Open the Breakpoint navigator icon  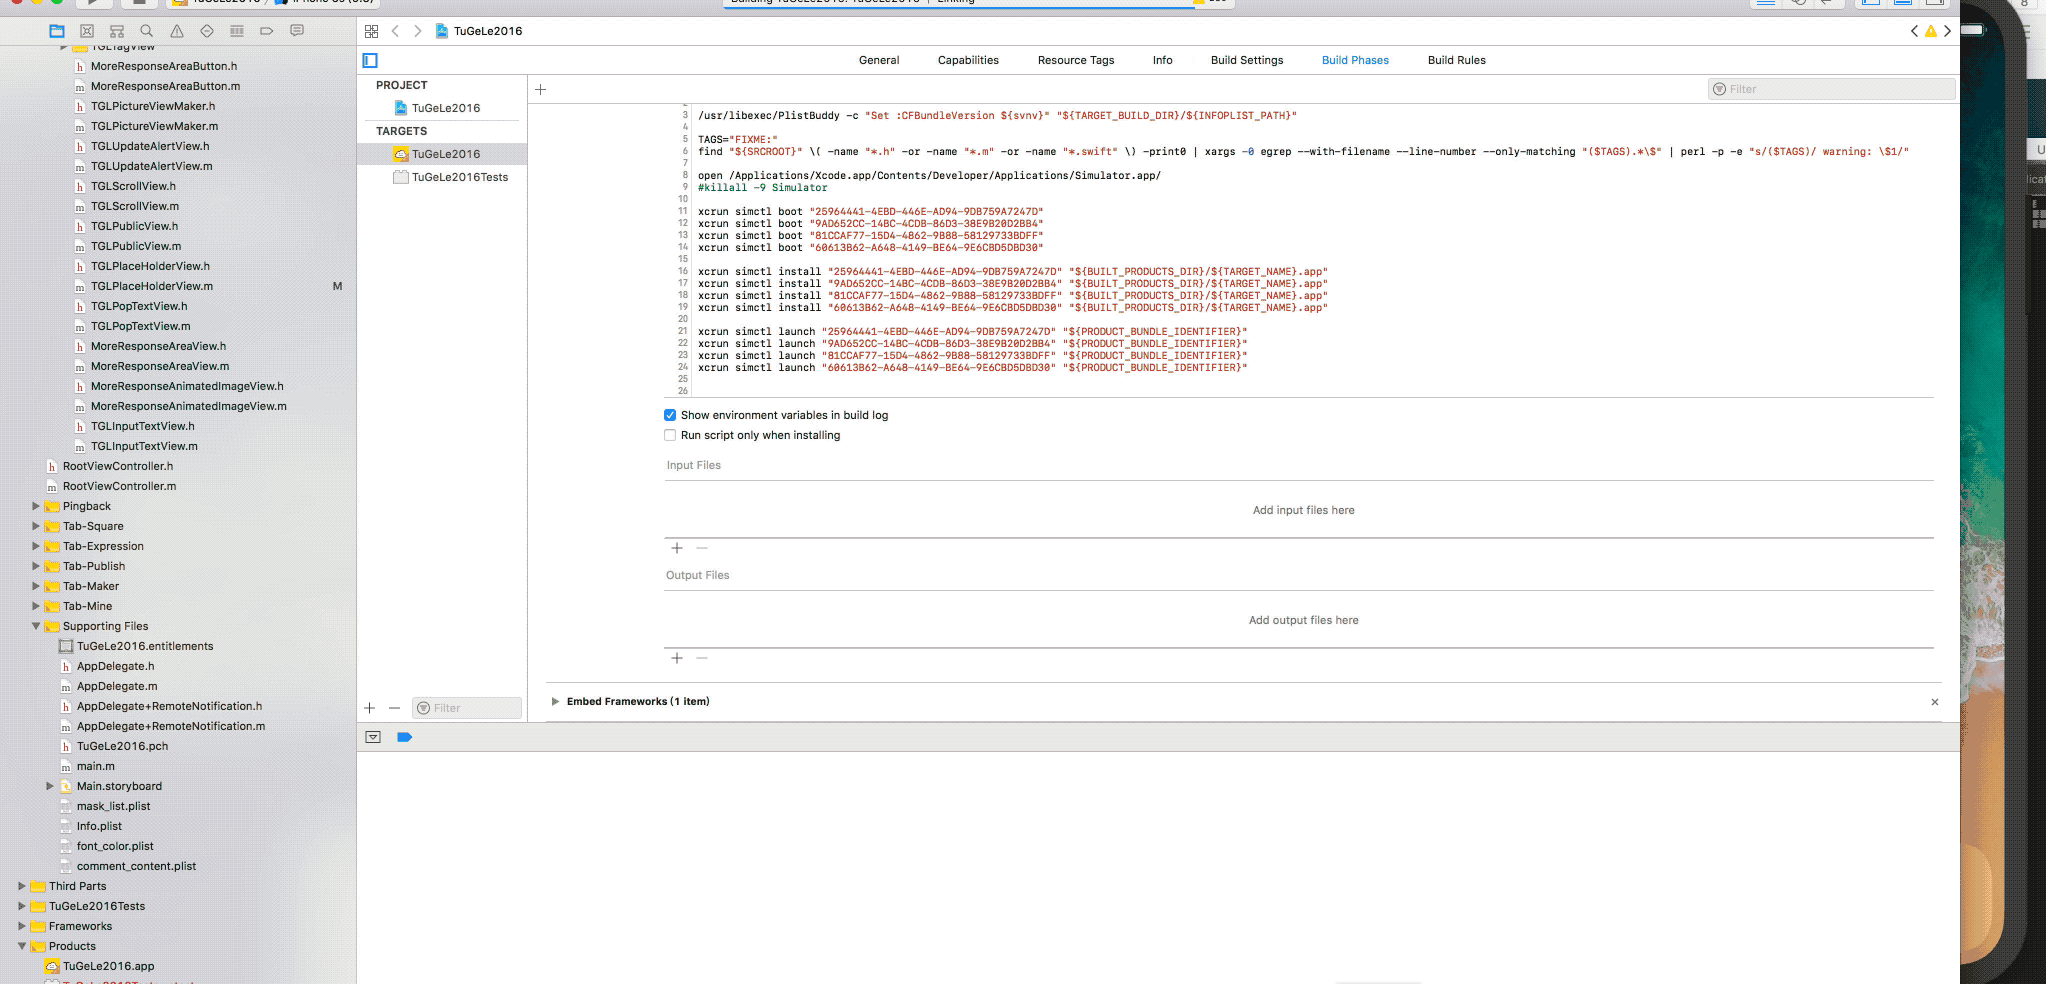click(267, 31)
